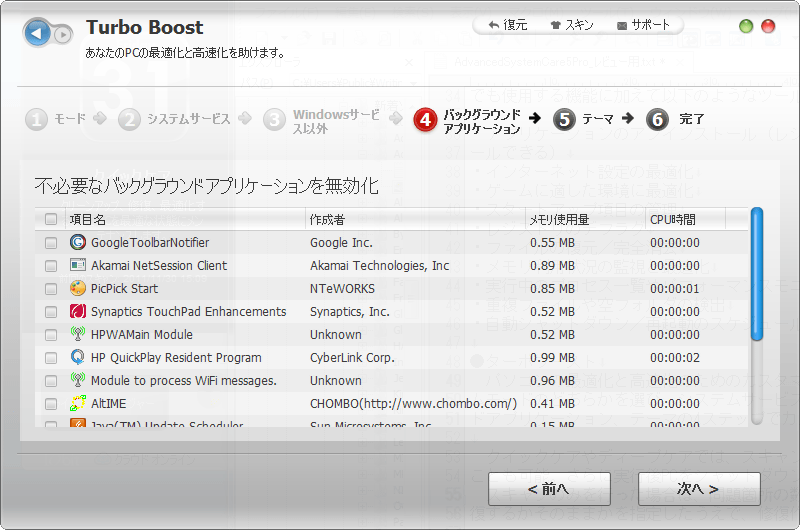
Task: Sort by CPU時間 column header
Action: coord(686,219)
